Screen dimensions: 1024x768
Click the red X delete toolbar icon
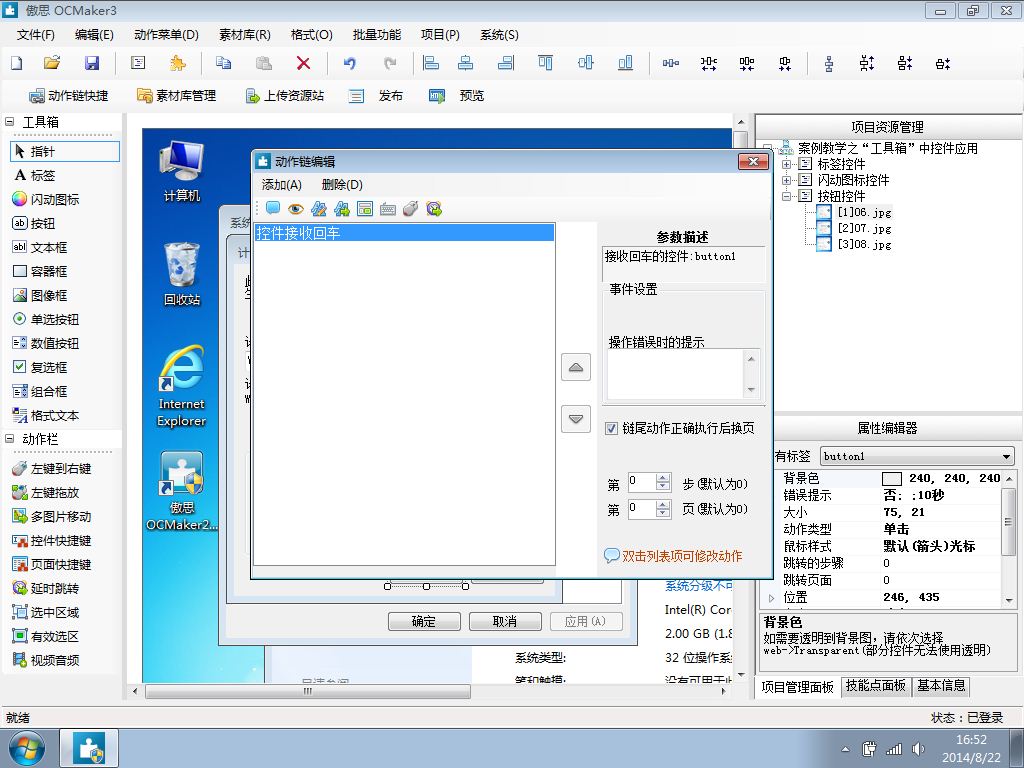pyautogui.click(x=303, y=63)
